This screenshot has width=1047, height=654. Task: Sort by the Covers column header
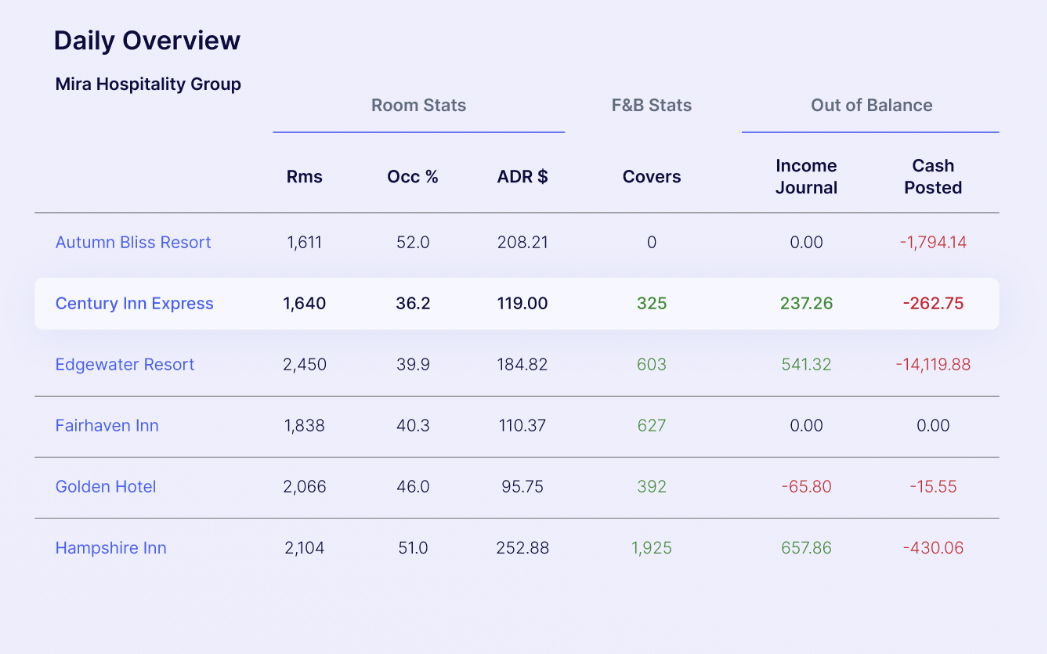[x=651, y=177]
